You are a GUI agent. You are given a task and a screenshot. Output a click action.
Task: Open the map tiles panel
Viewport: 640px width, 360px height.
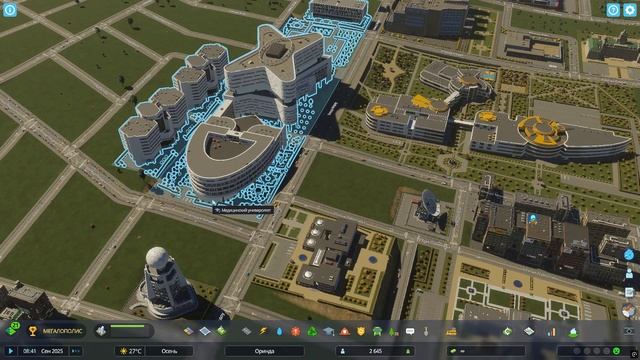click(529, 331)
